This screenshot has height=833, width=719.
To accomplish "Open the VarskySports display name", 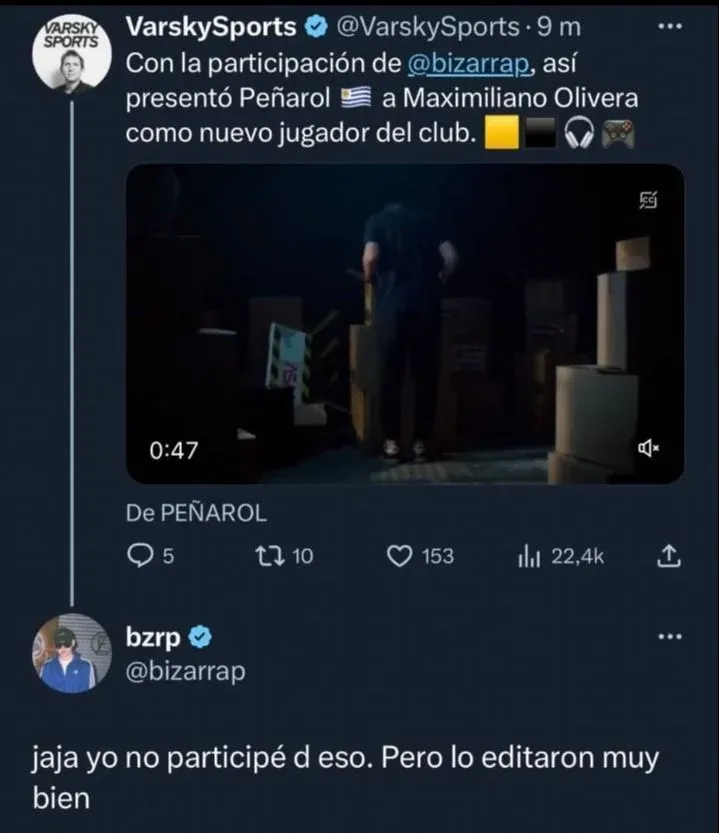I will [x=211, y=27].
